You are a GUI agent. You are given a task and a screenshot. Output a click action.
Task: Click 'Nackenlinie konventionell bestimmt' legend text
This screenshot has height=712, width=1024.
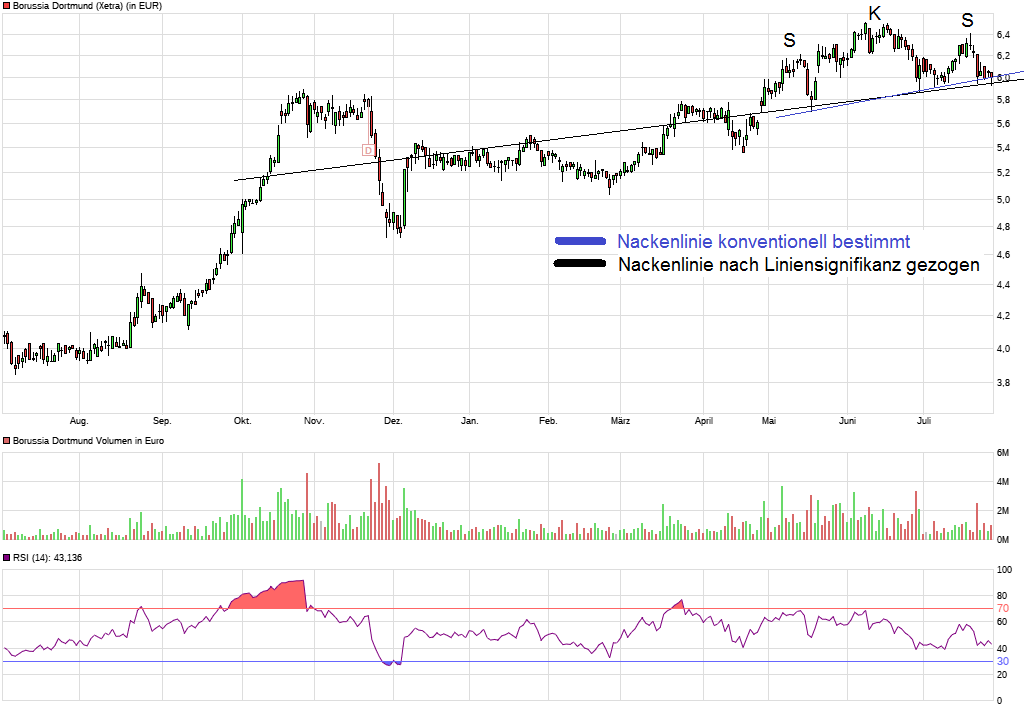pyautogui.click(x=763, y=242)
